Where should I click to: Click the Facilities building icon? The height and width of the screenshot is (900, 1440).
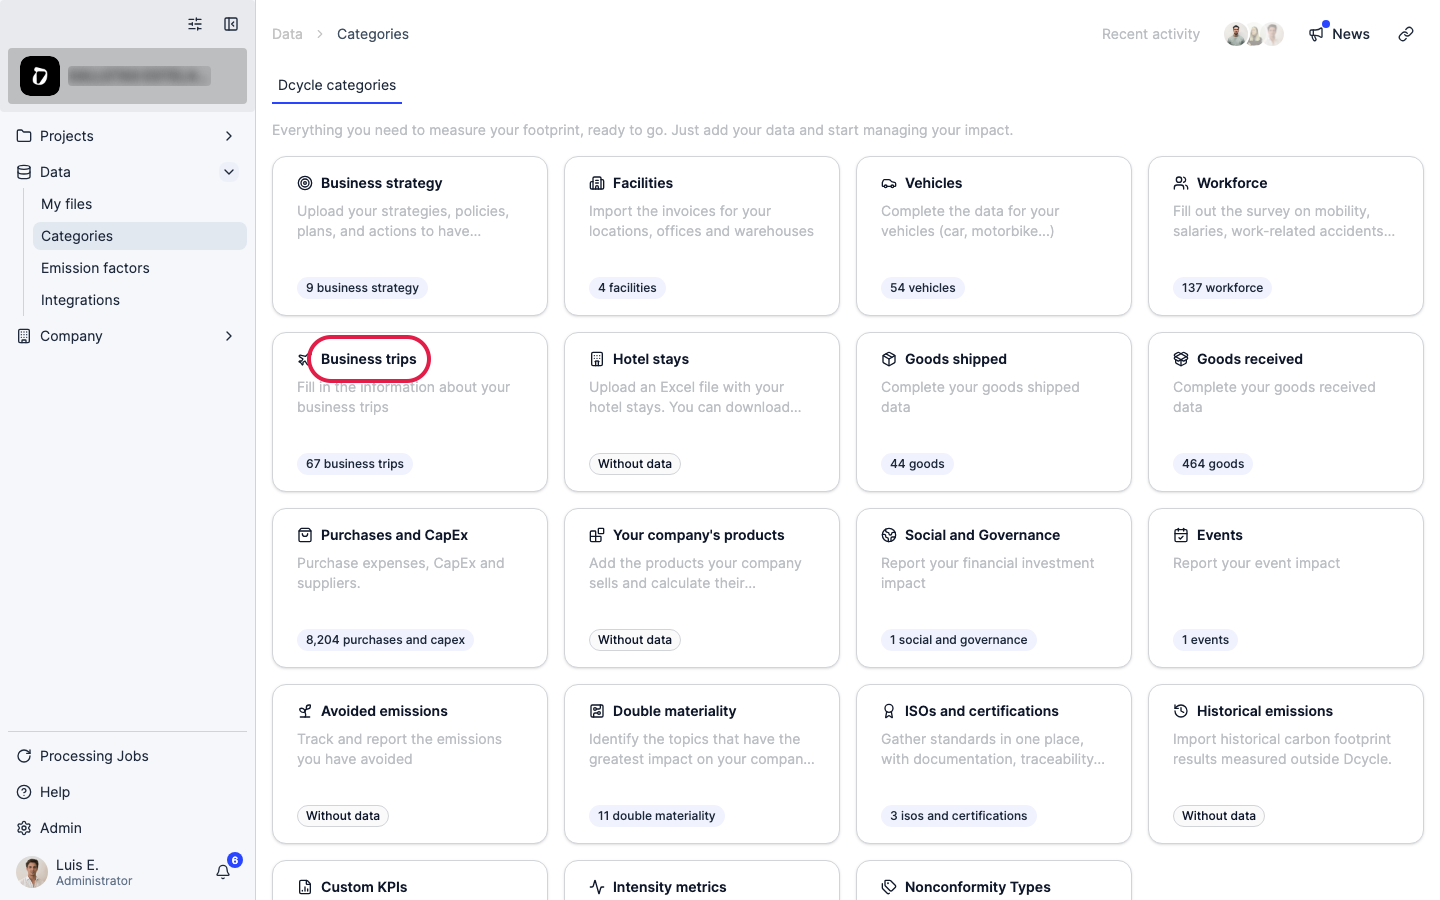597,183
